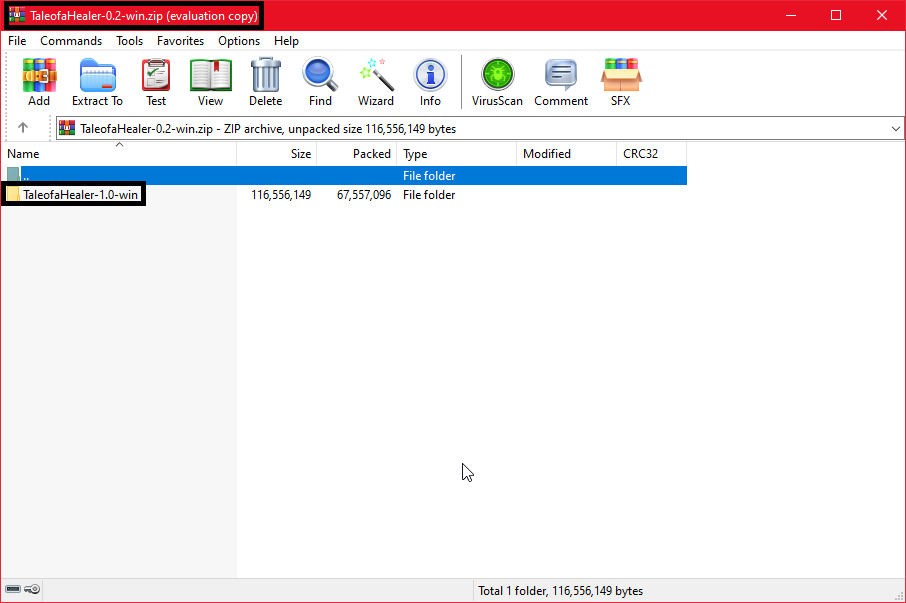Viewport: 906px width, 603px height.
Task: Add archive Comment
Action: click(x=560, y=82)
